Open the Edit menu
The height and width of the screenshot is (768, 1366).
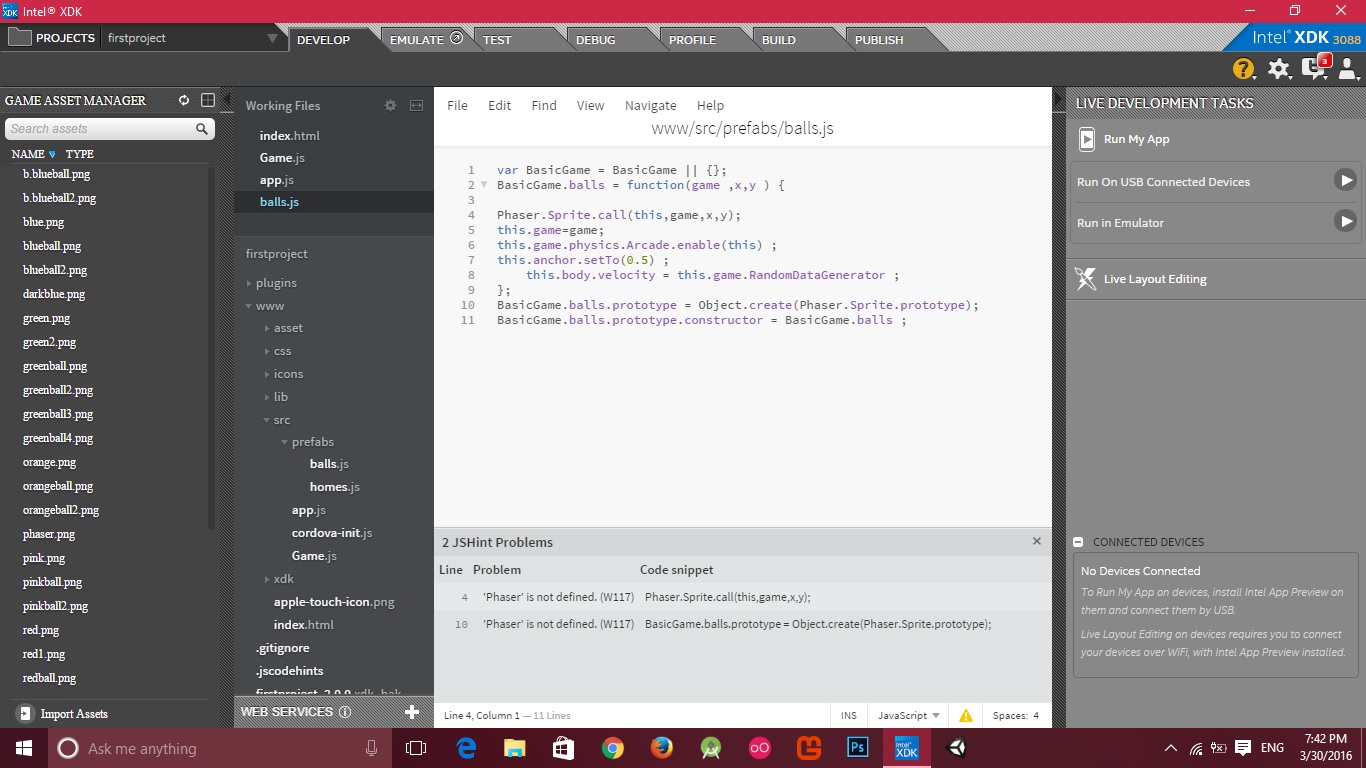click(499, 105)
